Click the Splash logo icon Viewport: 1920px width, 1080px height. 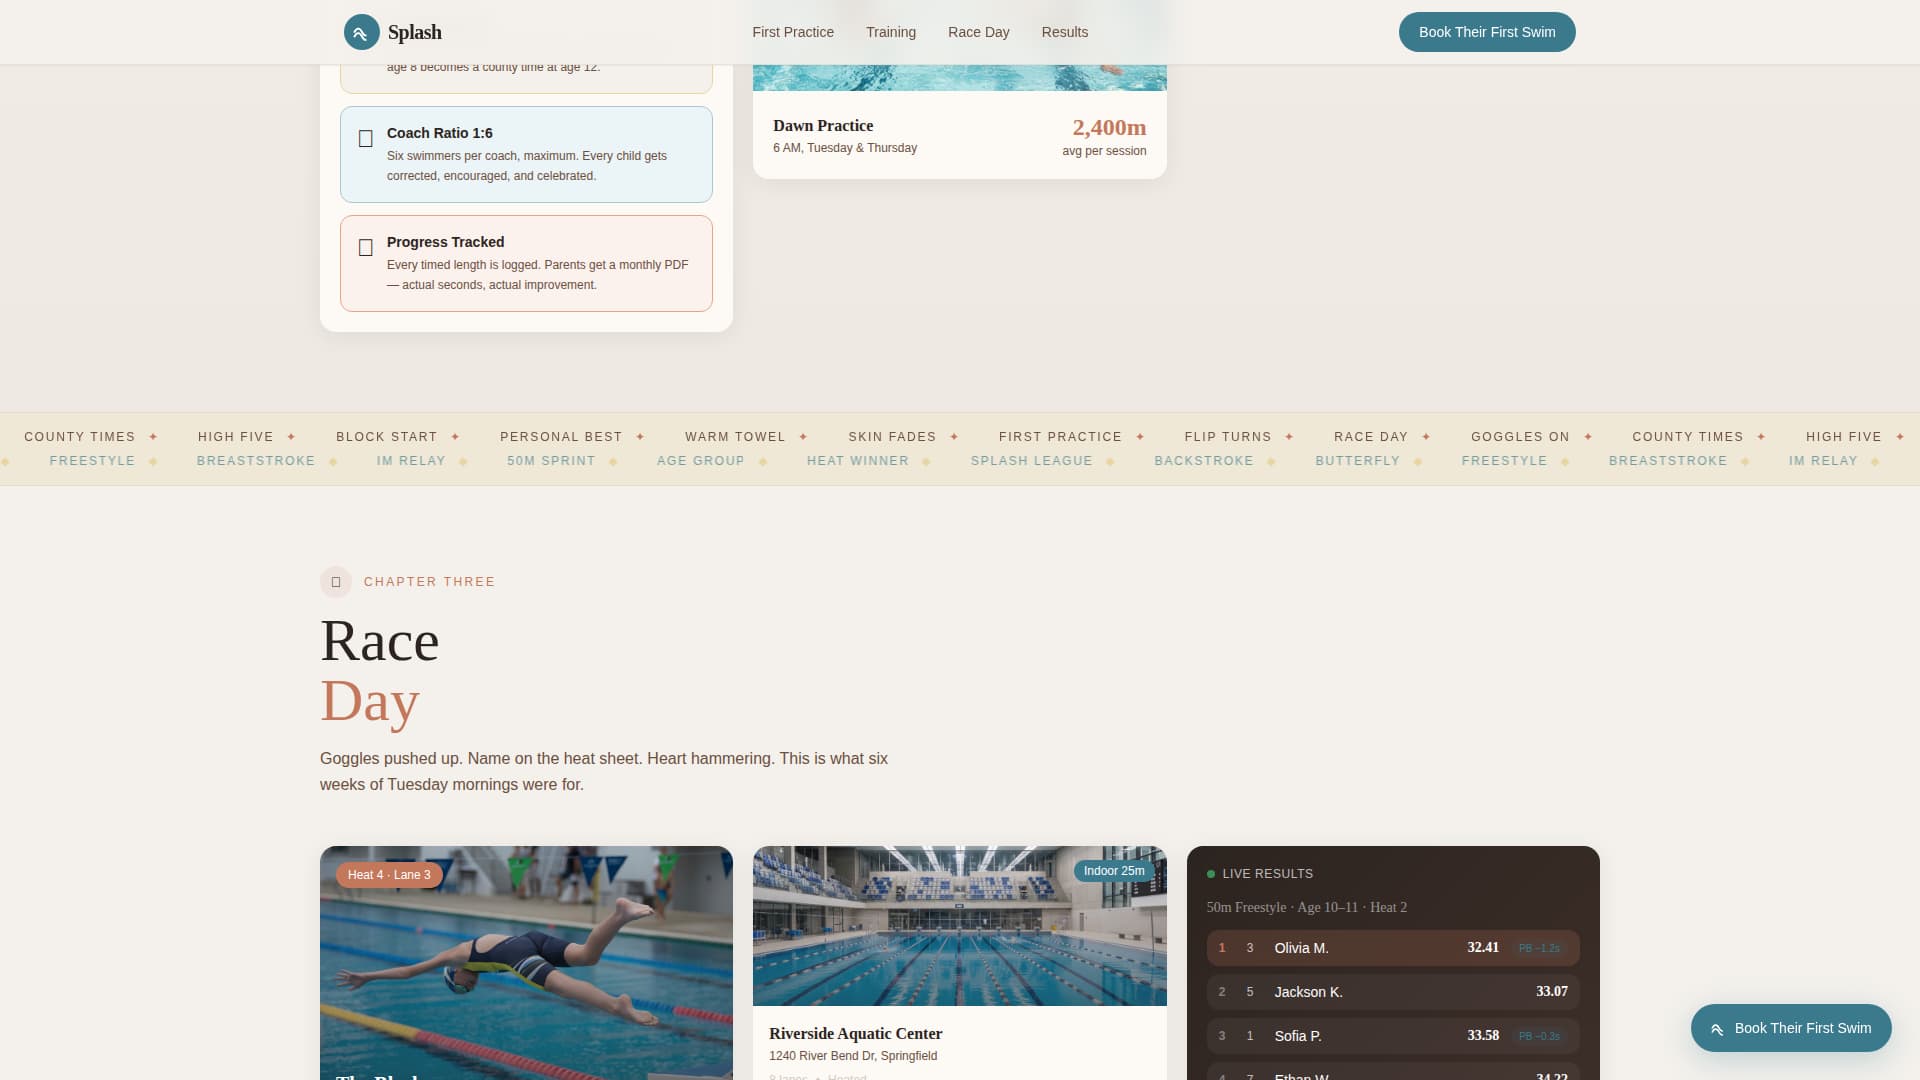point(361,32)
